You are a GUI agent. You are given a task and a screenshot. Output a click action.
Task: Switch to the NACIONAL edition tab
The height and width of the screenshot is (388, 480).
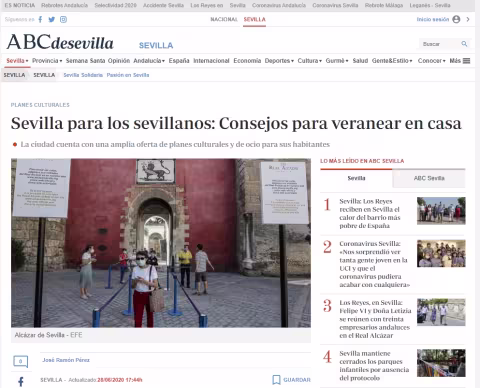pos(224,19)
